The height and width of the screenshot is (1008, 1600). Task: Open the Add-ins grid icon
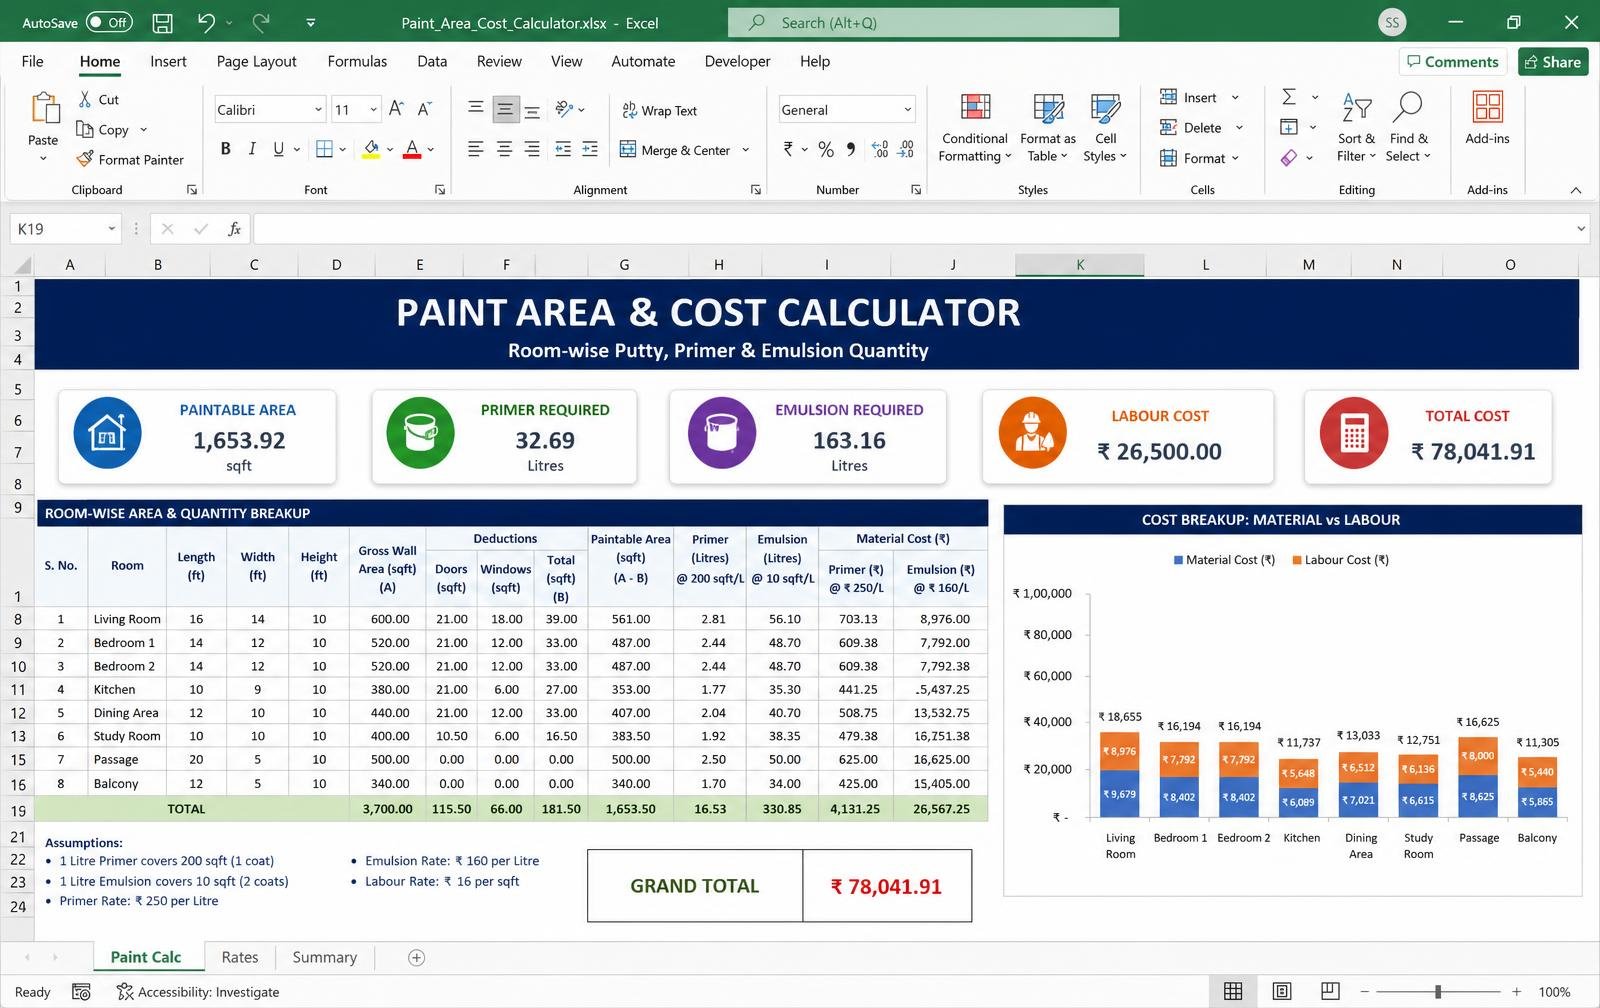pos(1487,106)
